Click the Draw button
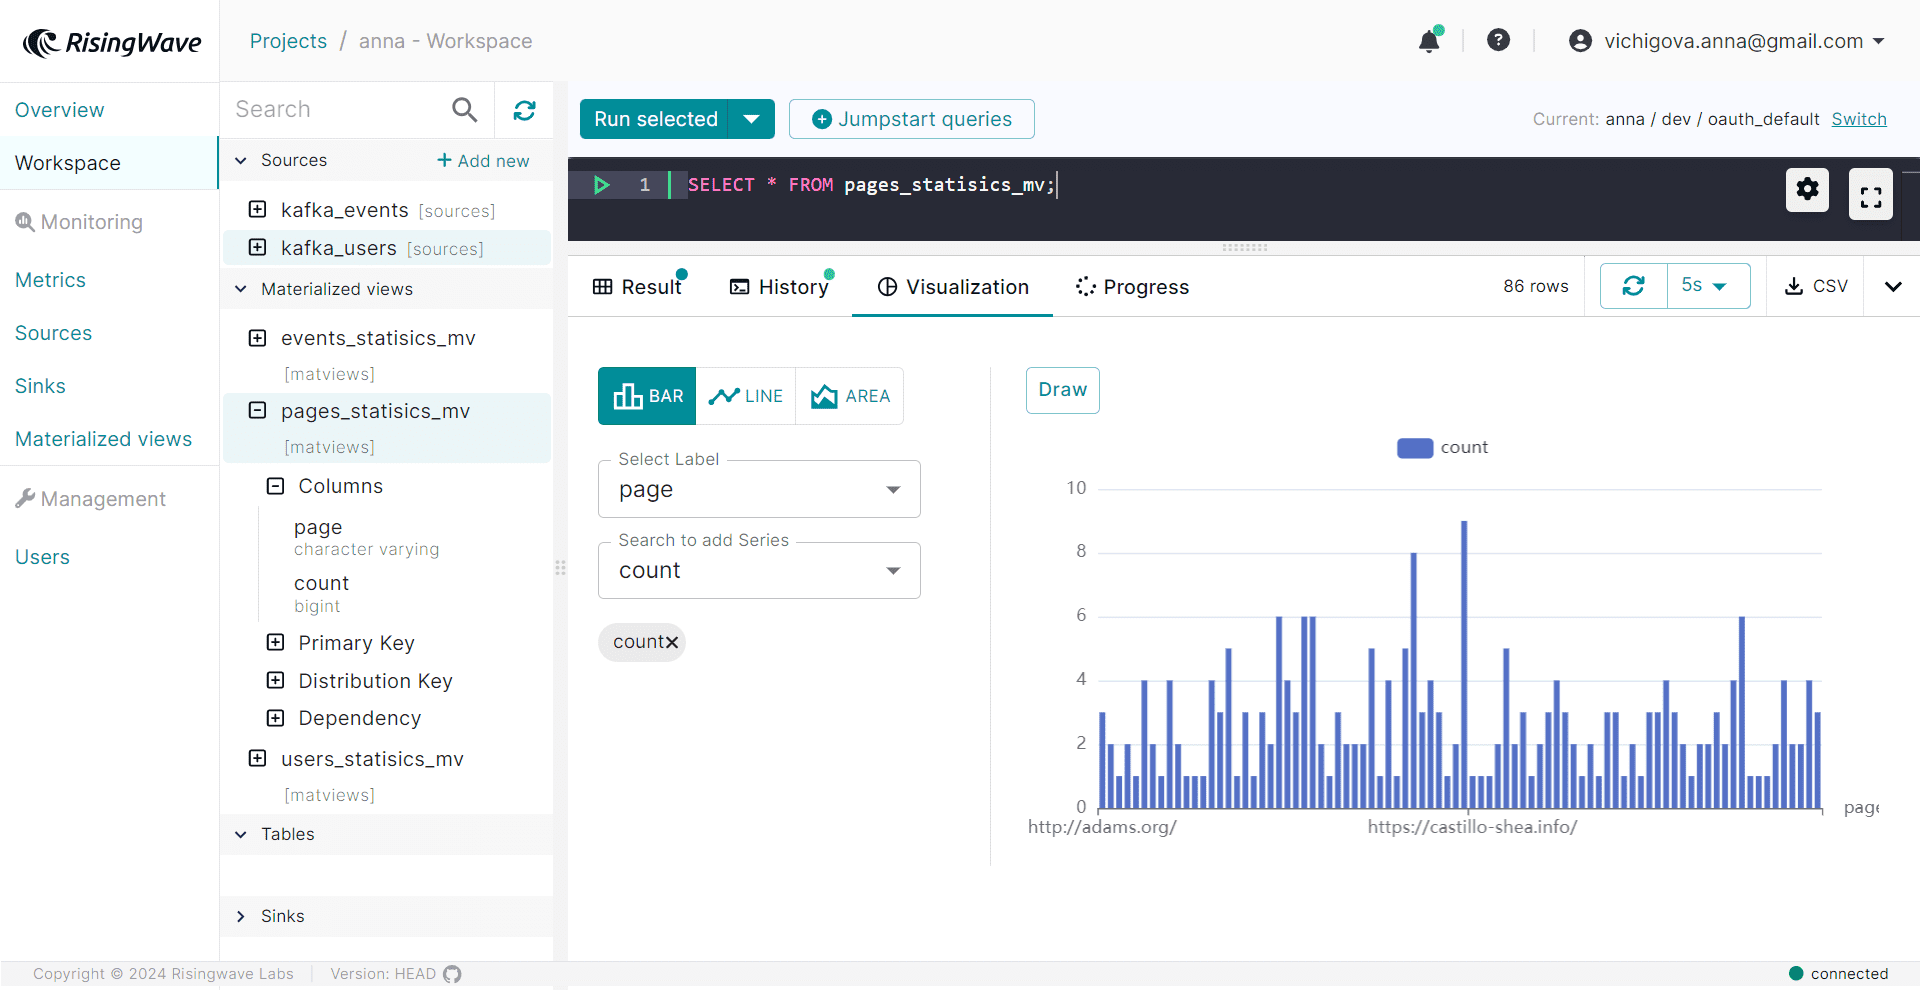This screenshot has width=1920, height=990. coord(1062,390)
